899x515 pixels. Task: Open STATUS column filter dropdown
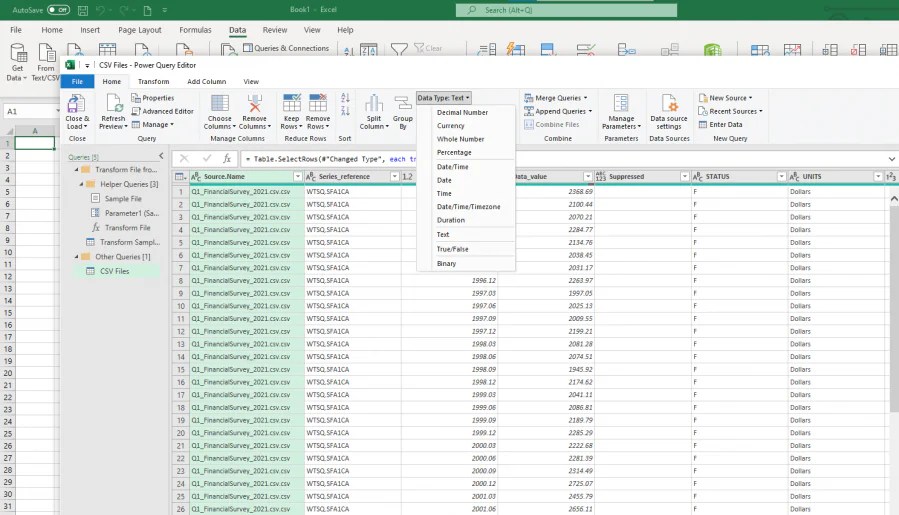coord(781,177)
